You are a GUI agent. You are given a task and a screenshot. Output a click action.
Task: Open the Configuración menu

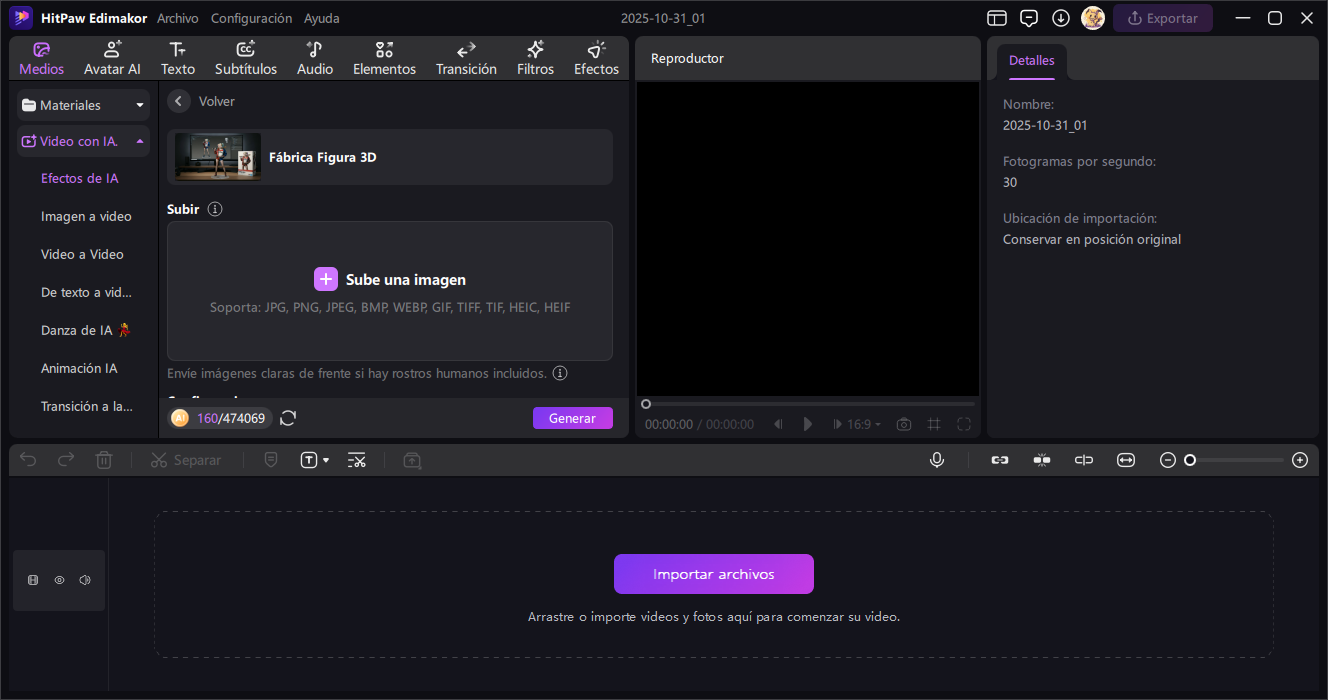coord(251,18)
